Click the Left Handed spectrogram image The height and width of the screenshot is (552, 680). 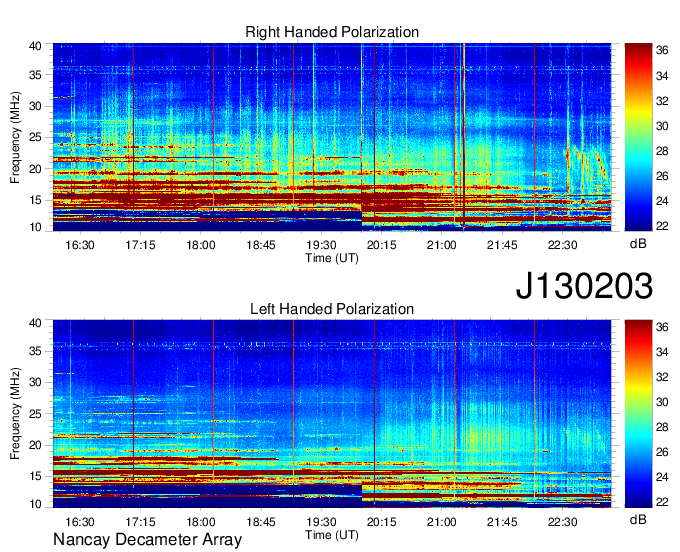[x=332, y=414]
